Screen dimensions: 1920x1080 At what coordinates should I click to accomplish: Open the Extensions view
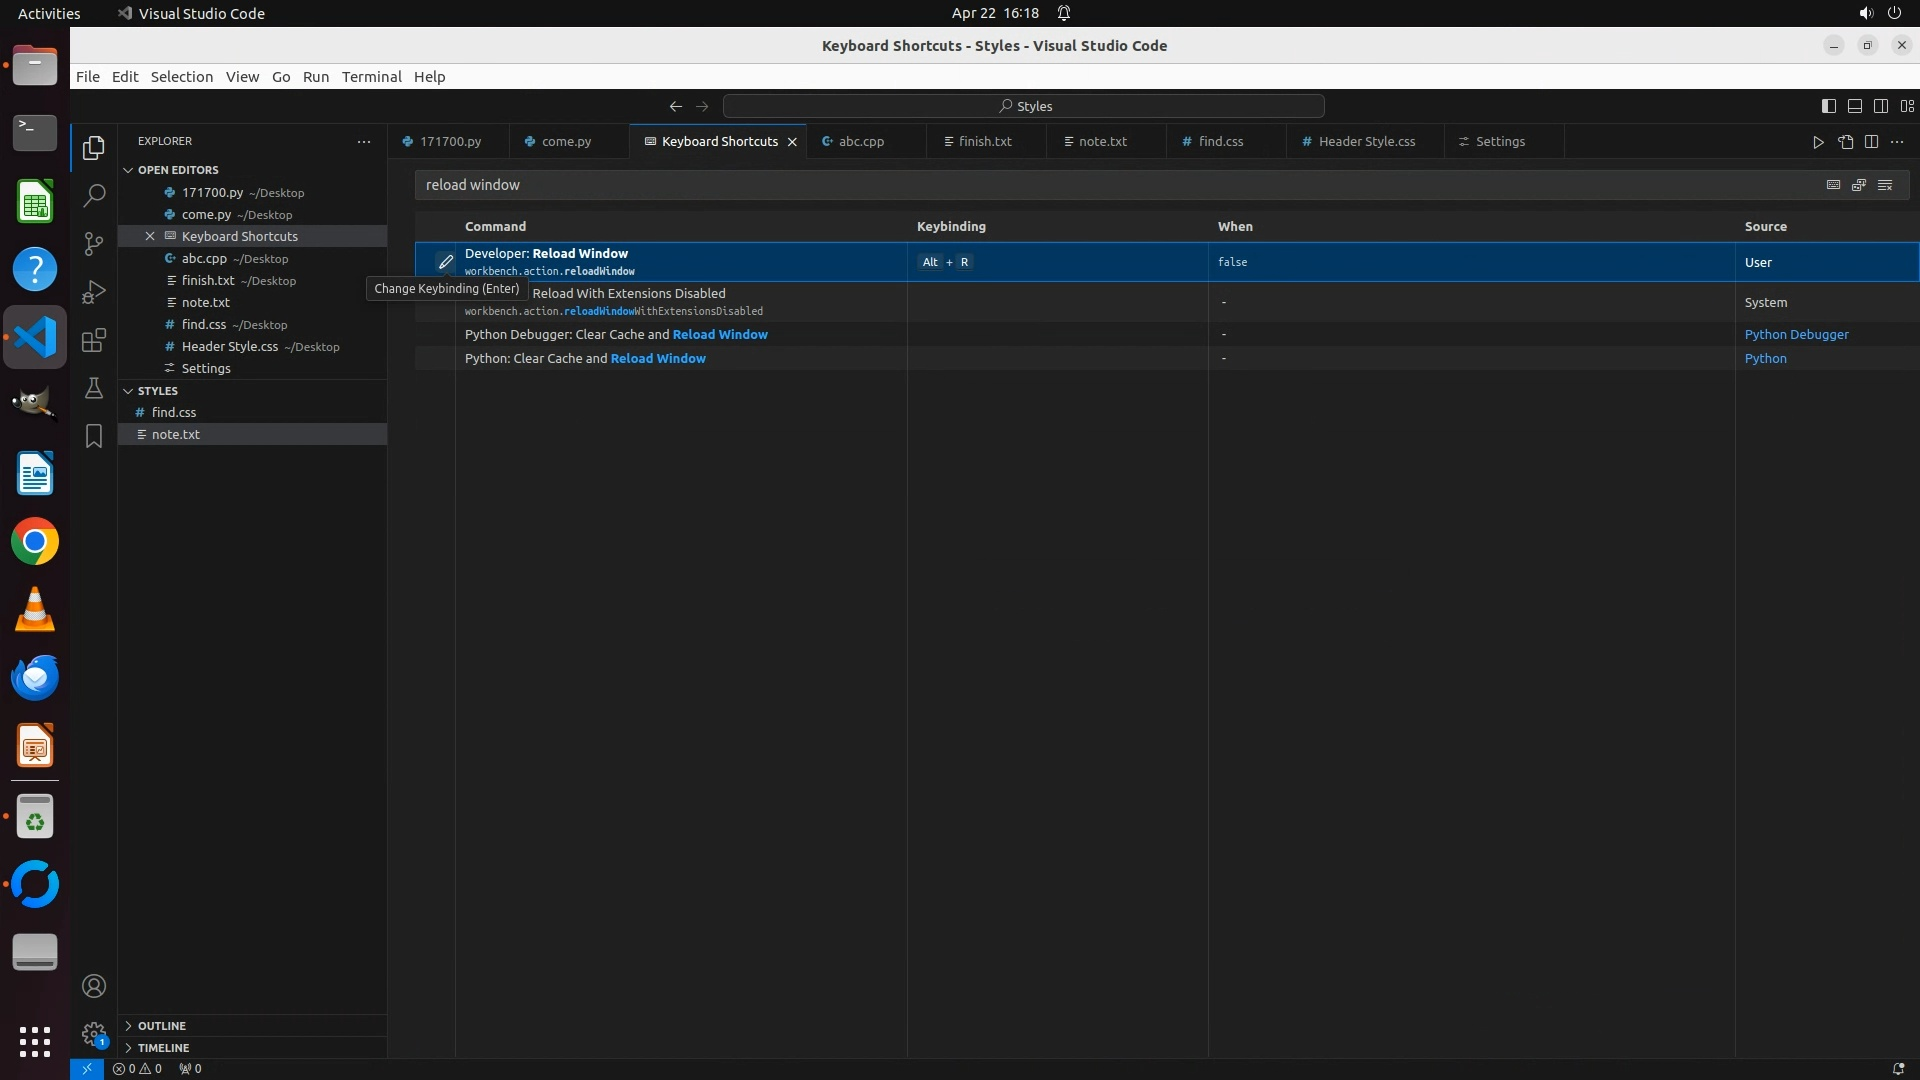point(94,340)
